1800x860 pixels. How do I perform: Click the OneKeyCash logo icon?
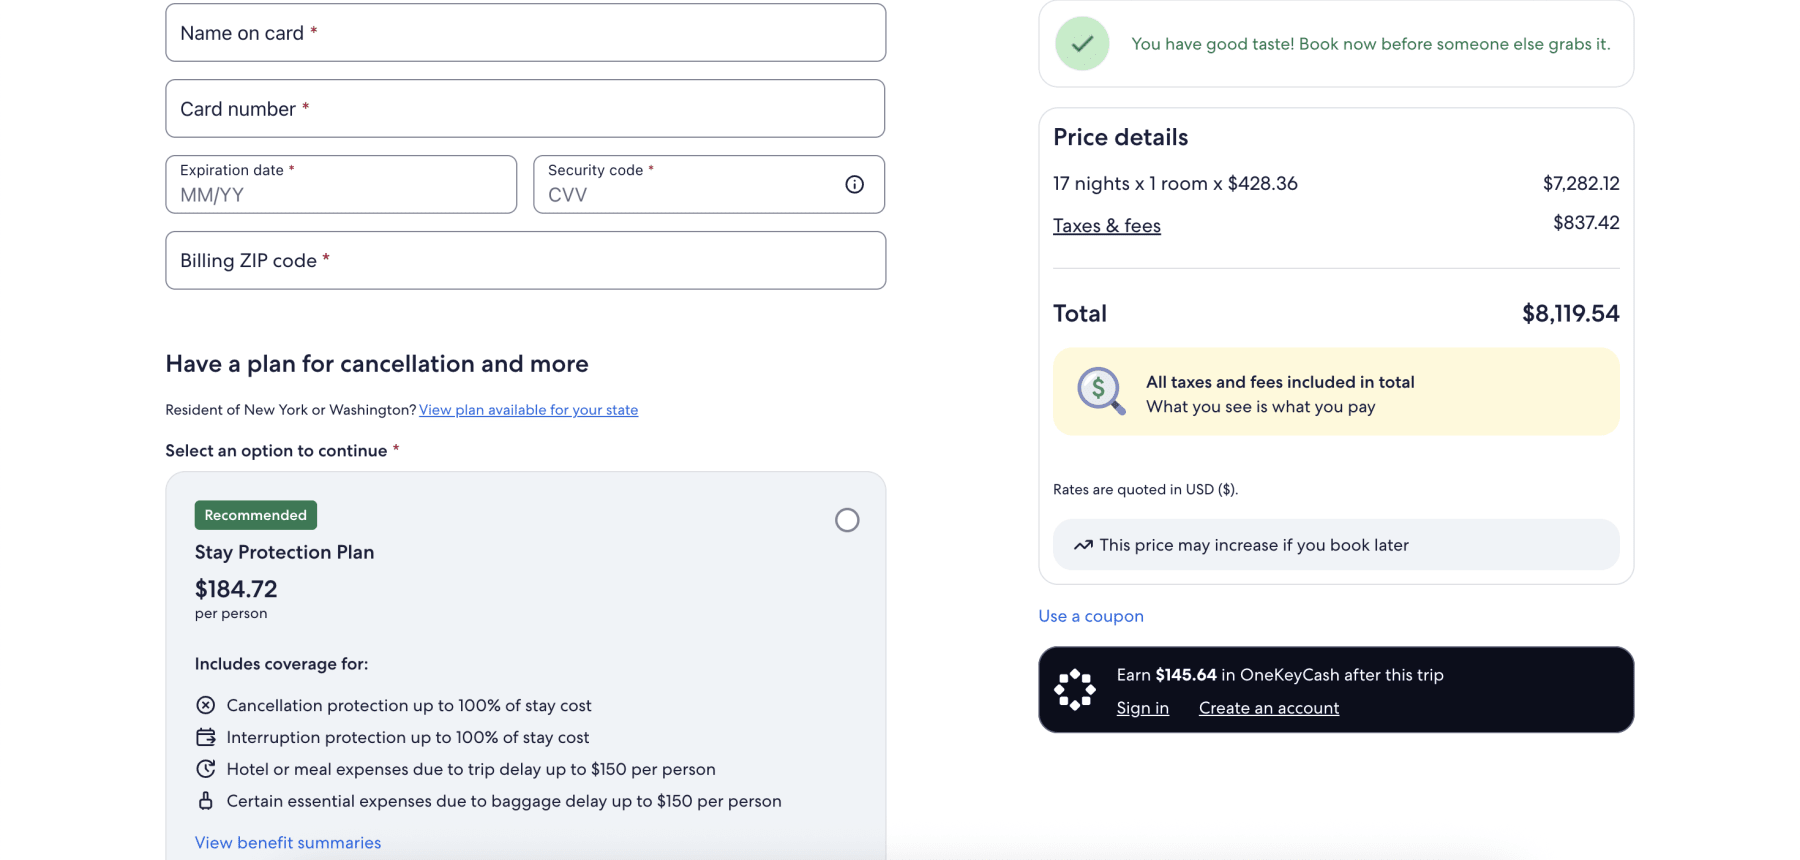[x=1075, y=690]
